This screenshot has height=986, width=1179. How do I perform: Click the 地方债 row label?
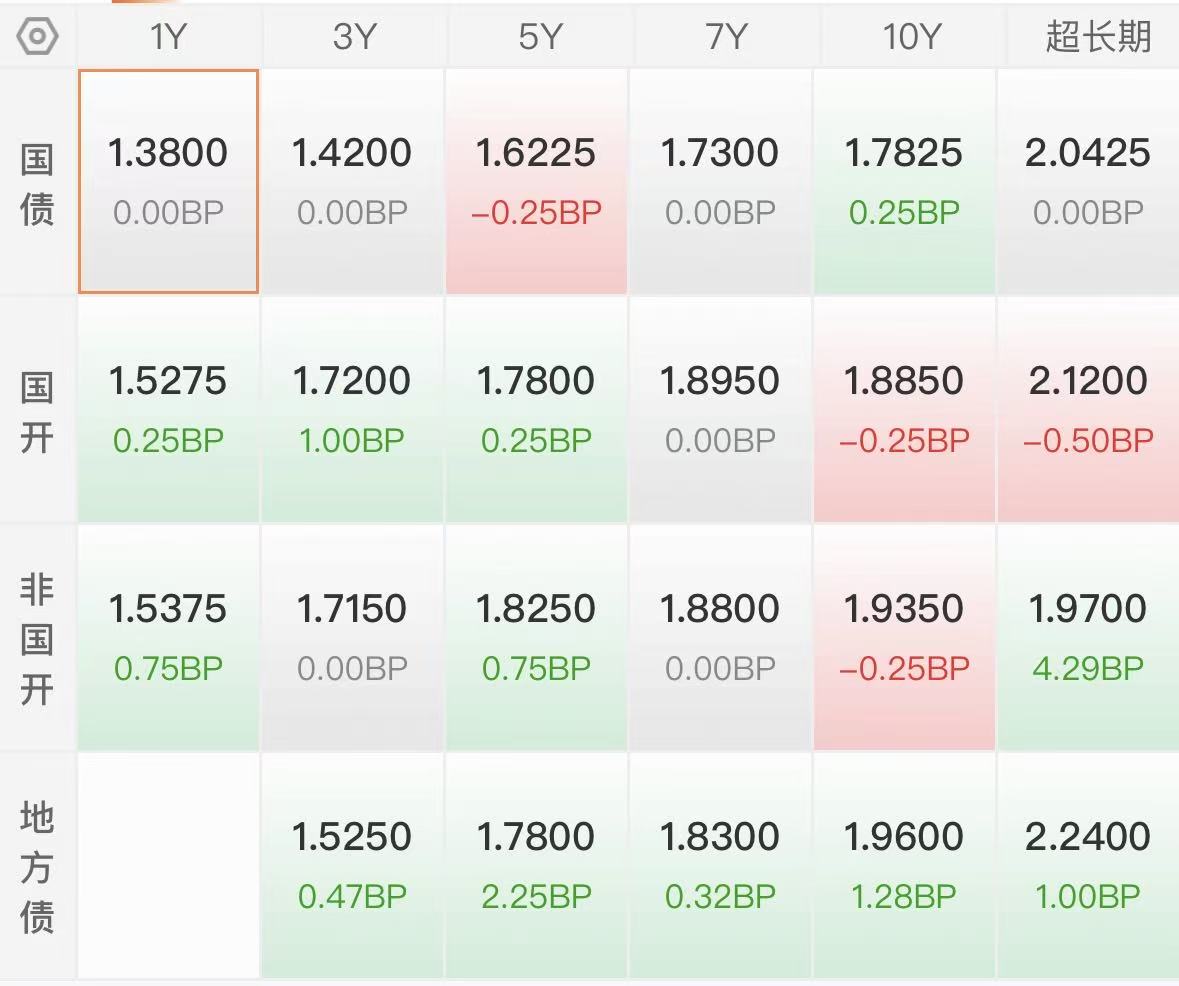(38, 866)
